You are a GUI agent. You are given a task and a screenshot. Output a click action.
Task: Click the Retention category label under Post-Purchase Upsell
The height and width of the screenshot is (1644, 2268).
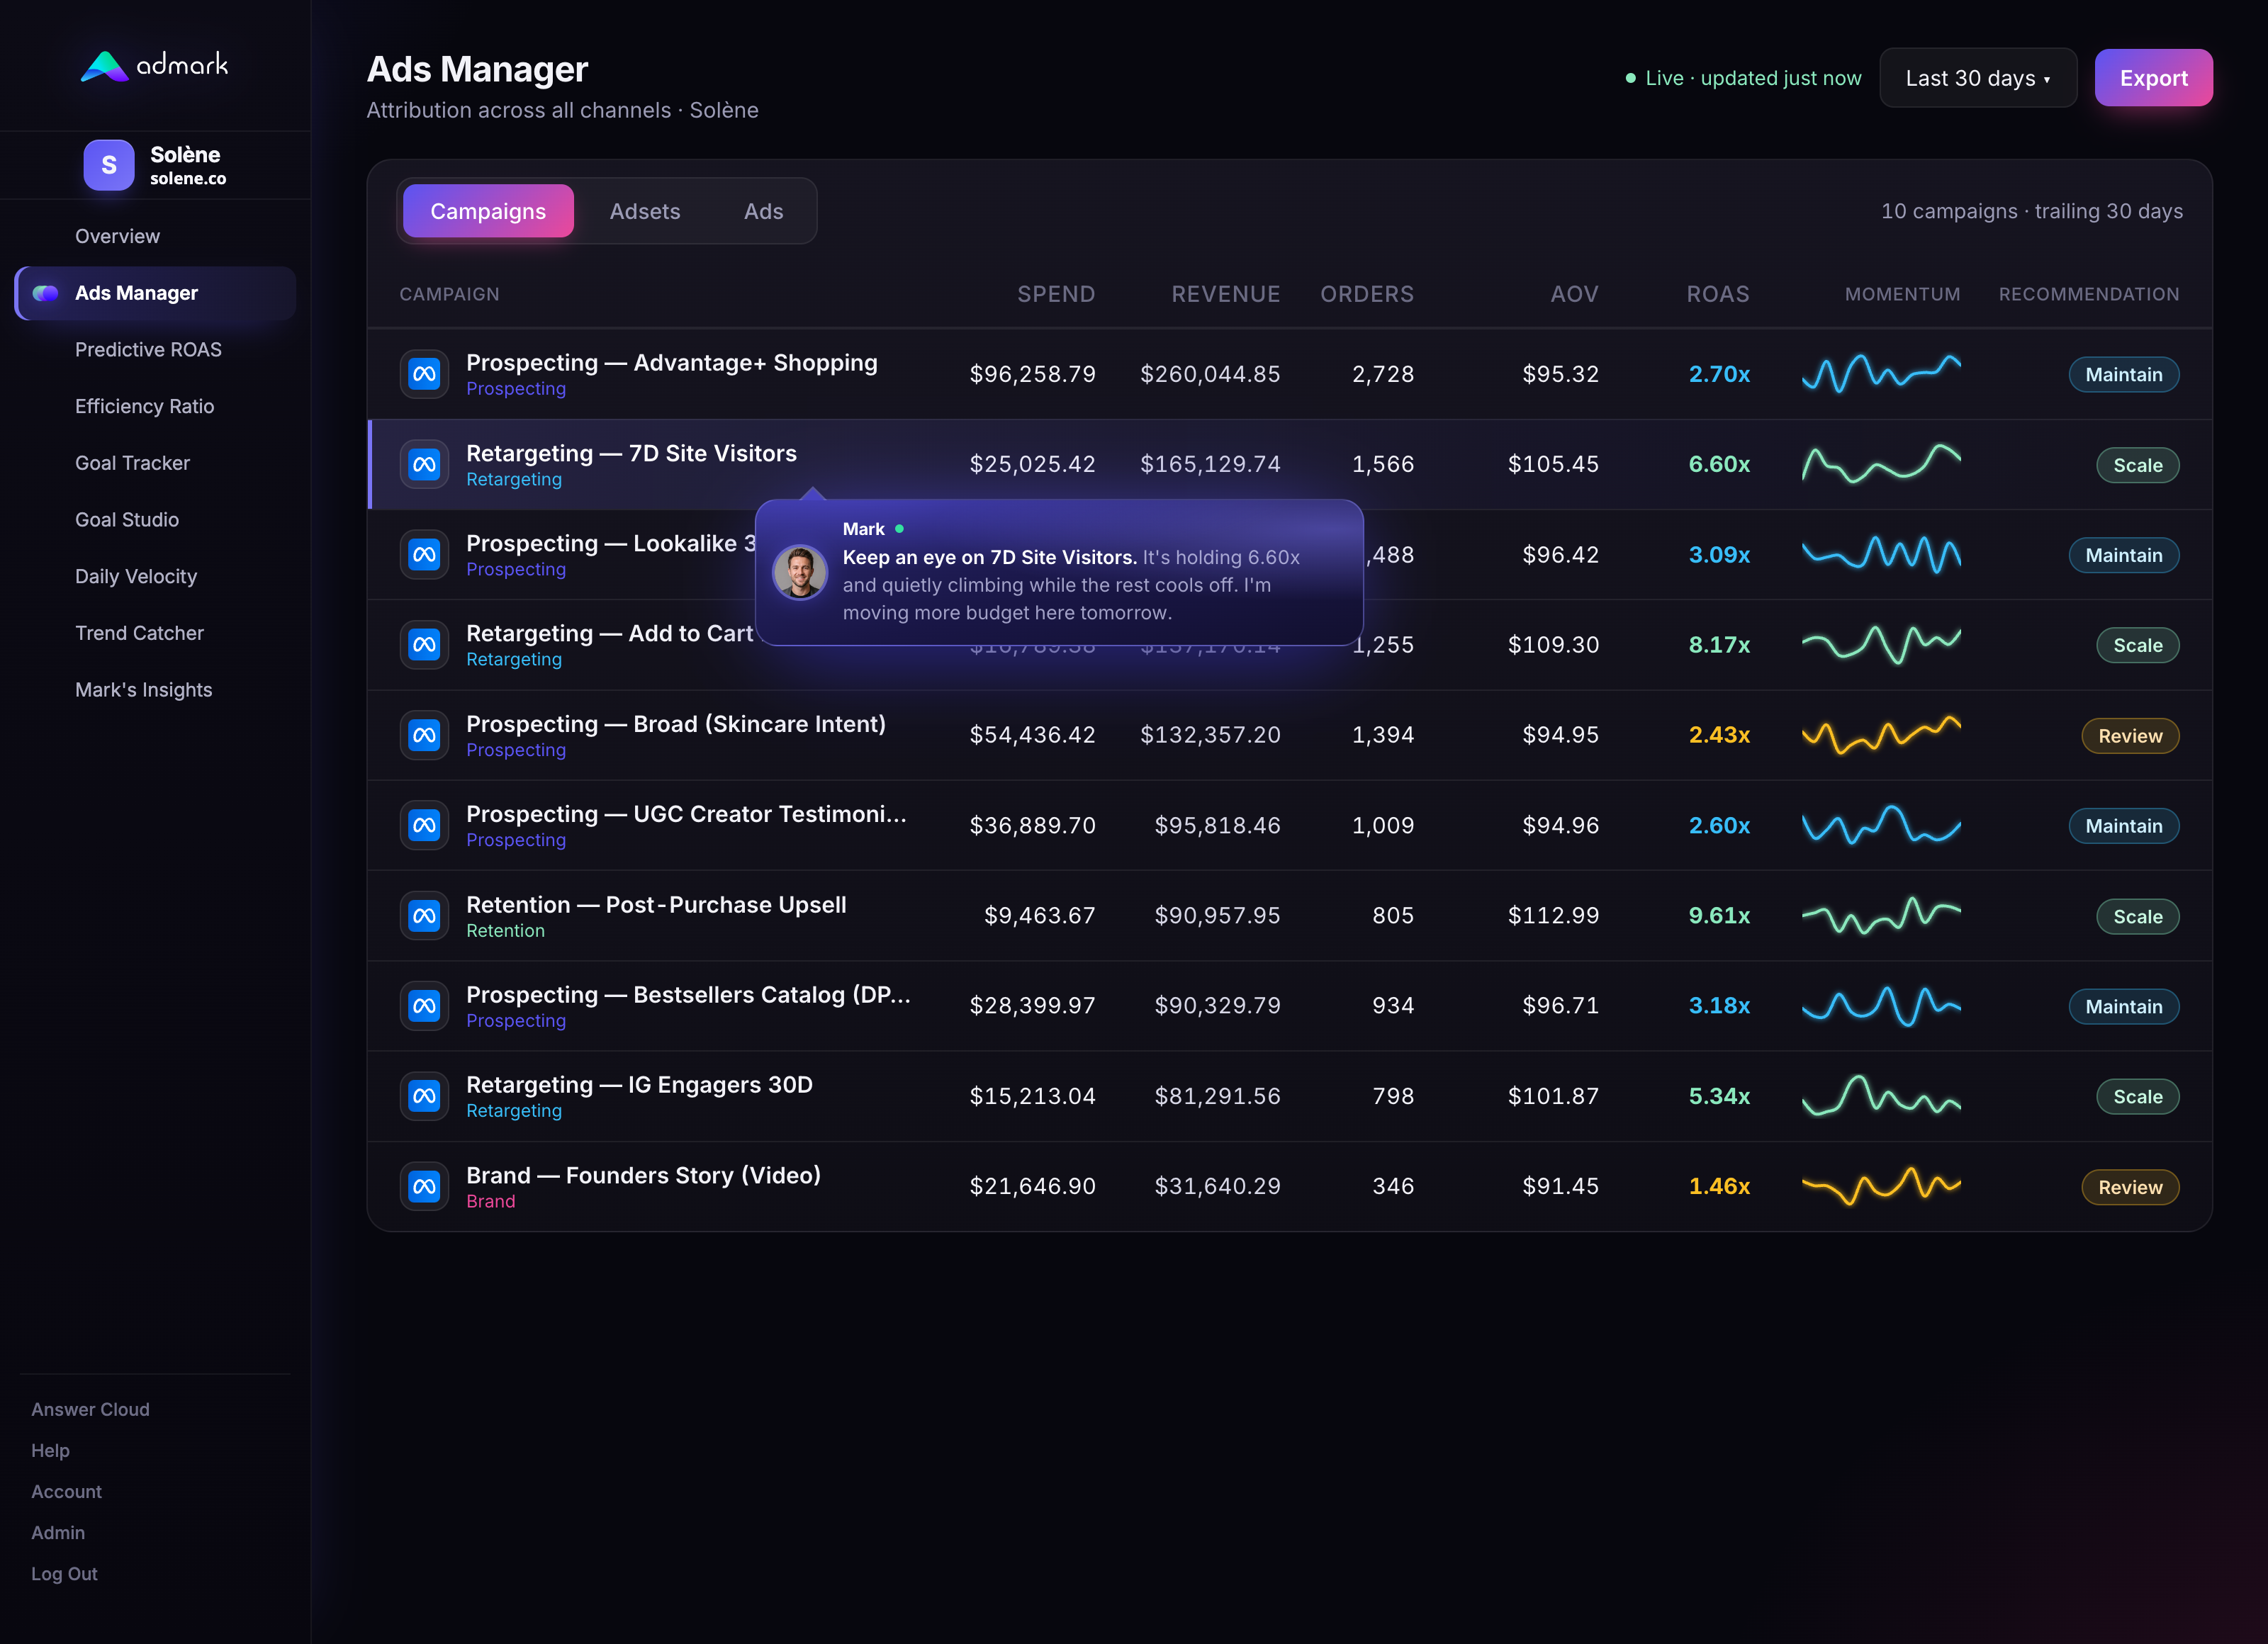click(505, 931)
